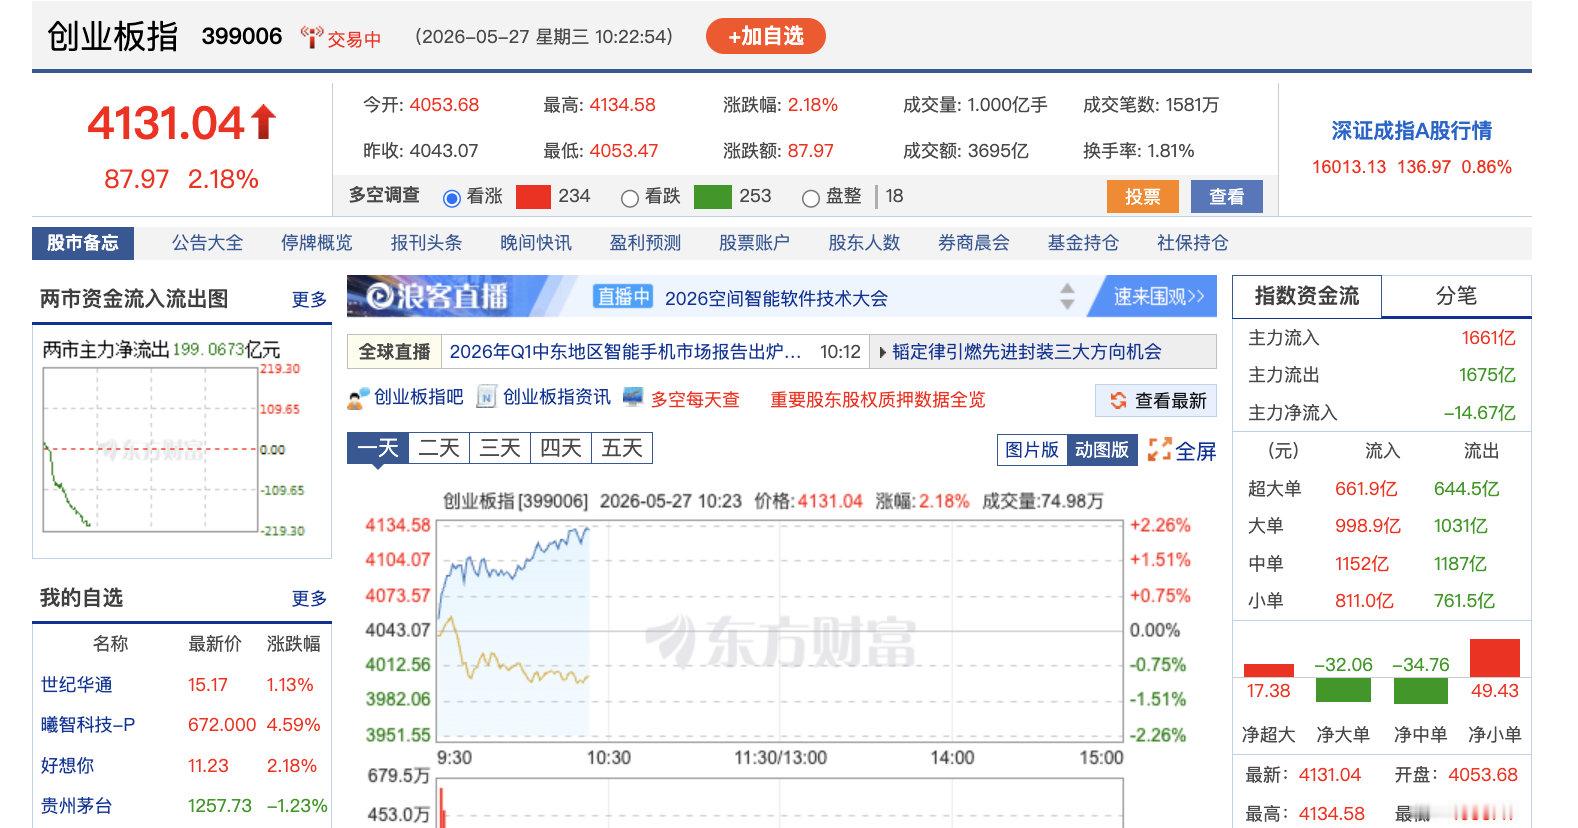Image resolution: width=1578 pixels, height=828 pixels.
Task: Click the 创业板指吧 forum icon
Action: [358, 398]
